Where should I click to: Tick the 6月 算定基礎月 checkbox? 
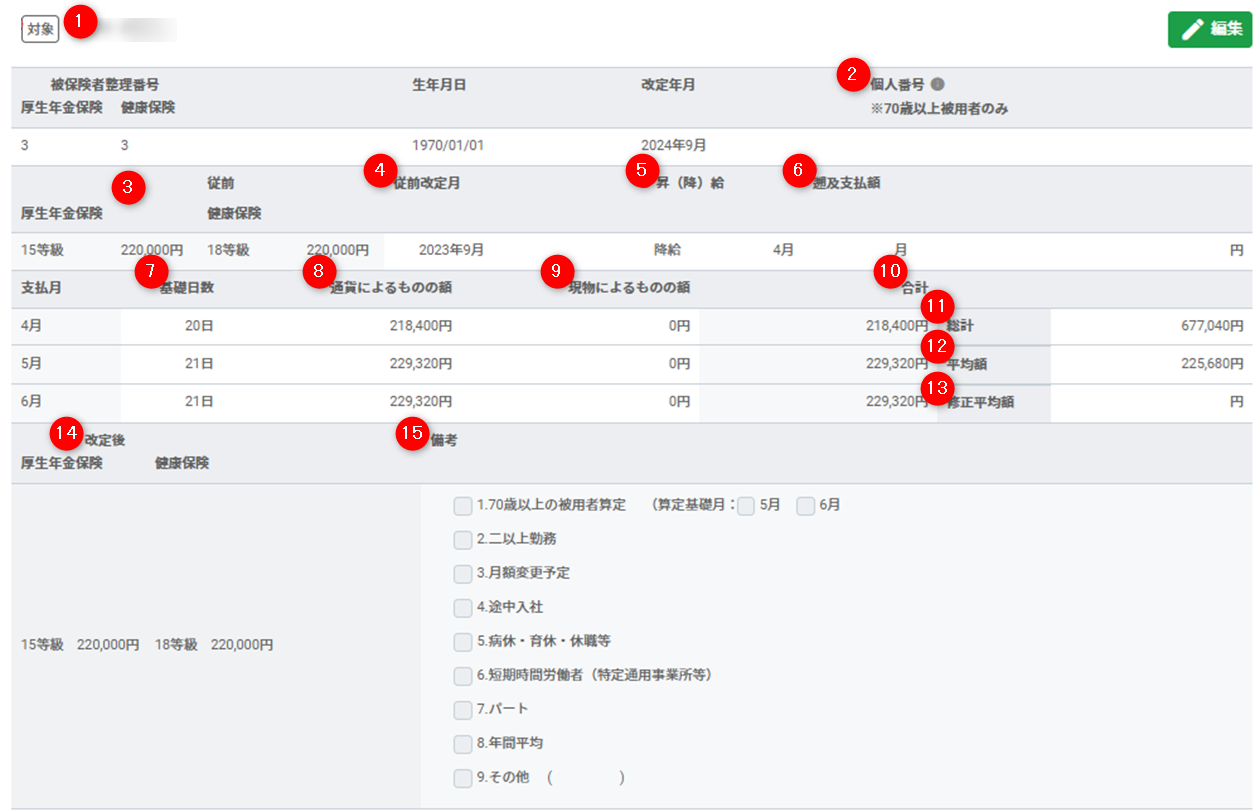pyautogui.click(x=806, y=506)
